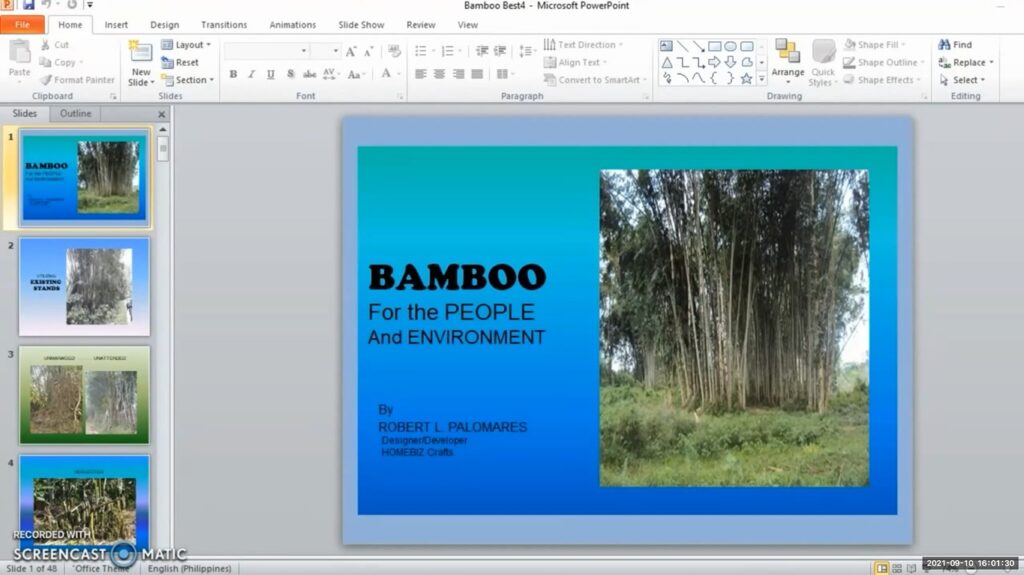
Task: Click the File button
Action: click(22, 25)
